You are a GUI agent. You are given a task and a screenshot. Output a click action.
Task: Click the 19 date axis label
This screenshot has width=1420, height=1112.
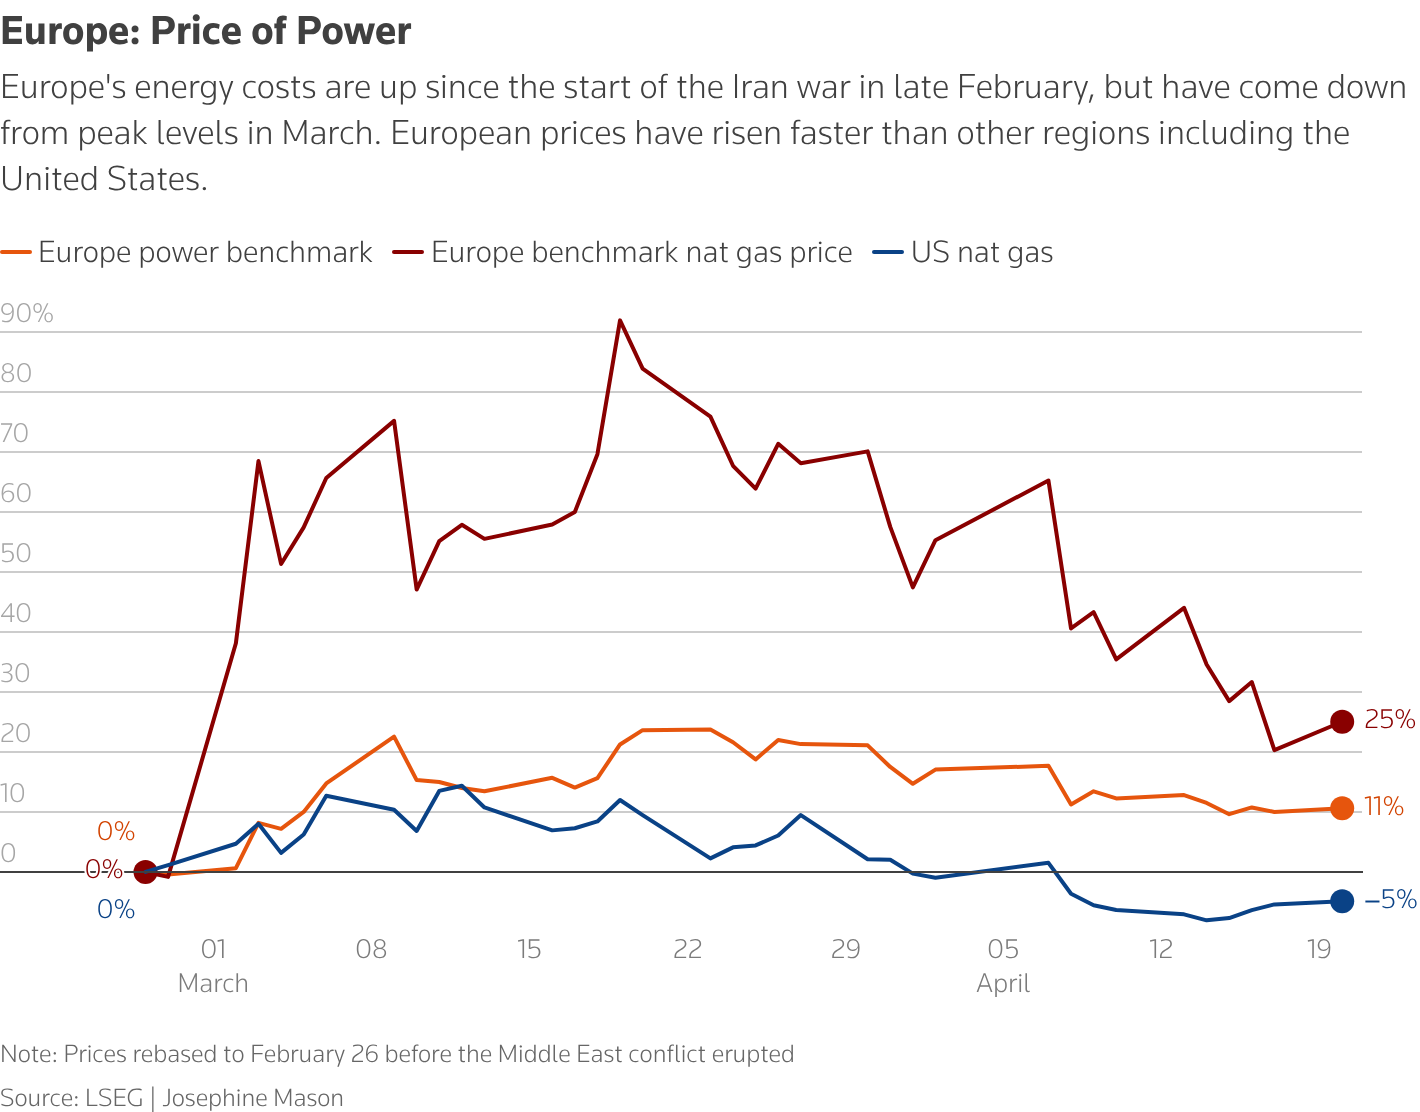click(1319, 949)
